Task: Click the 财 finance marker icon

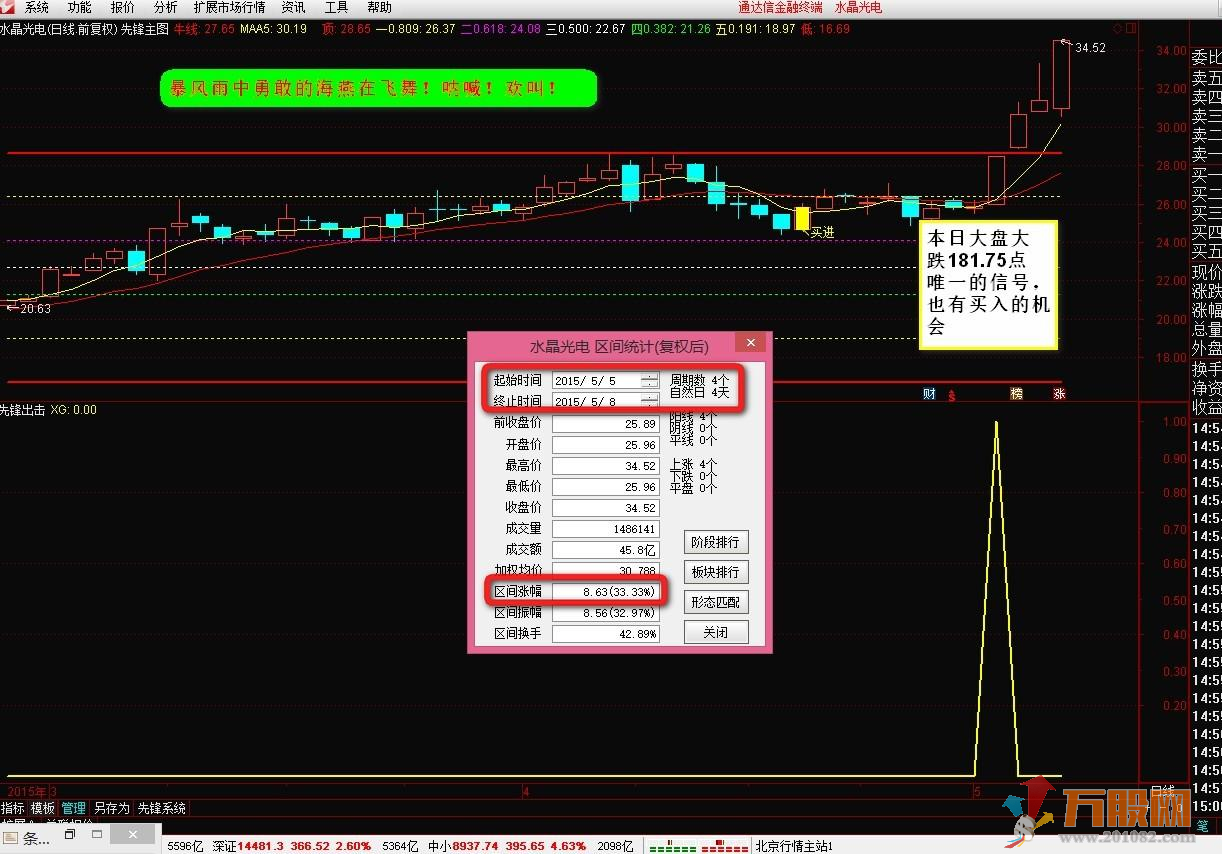Action: coord(929,394)
